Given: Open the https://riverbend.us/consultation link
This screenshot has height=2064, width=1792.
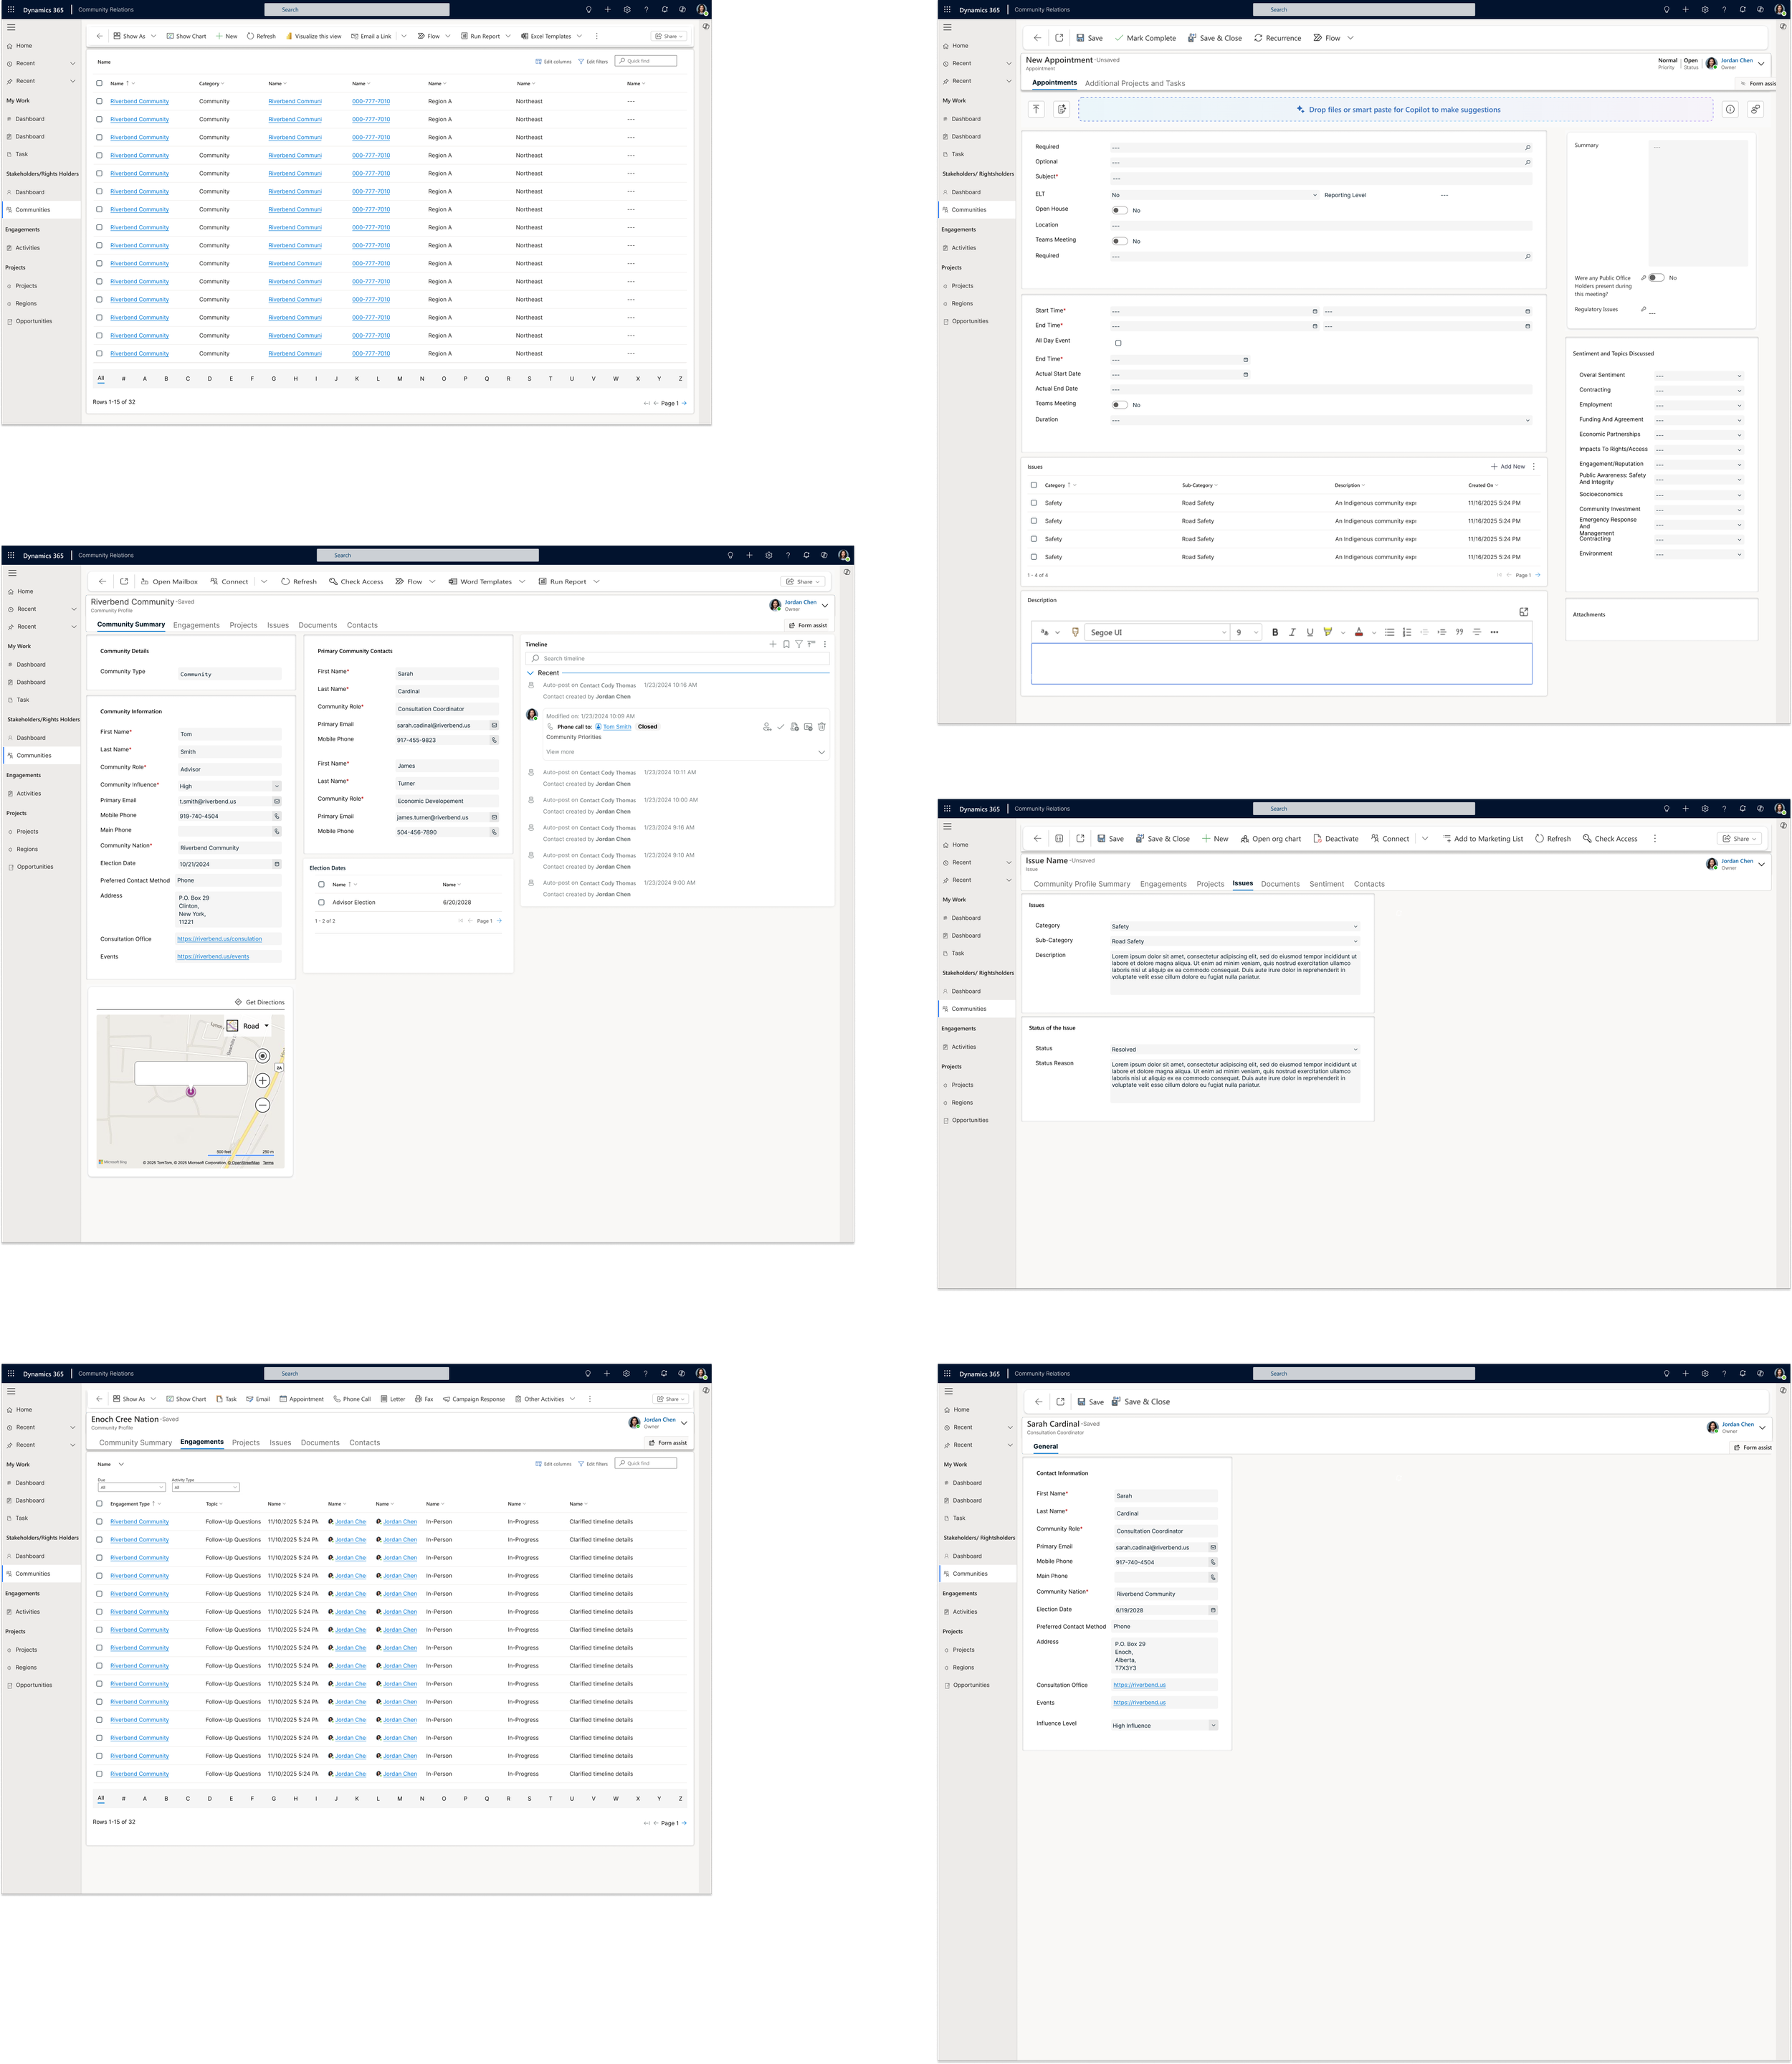Looking at the screenshot, I should click(219, 939).
